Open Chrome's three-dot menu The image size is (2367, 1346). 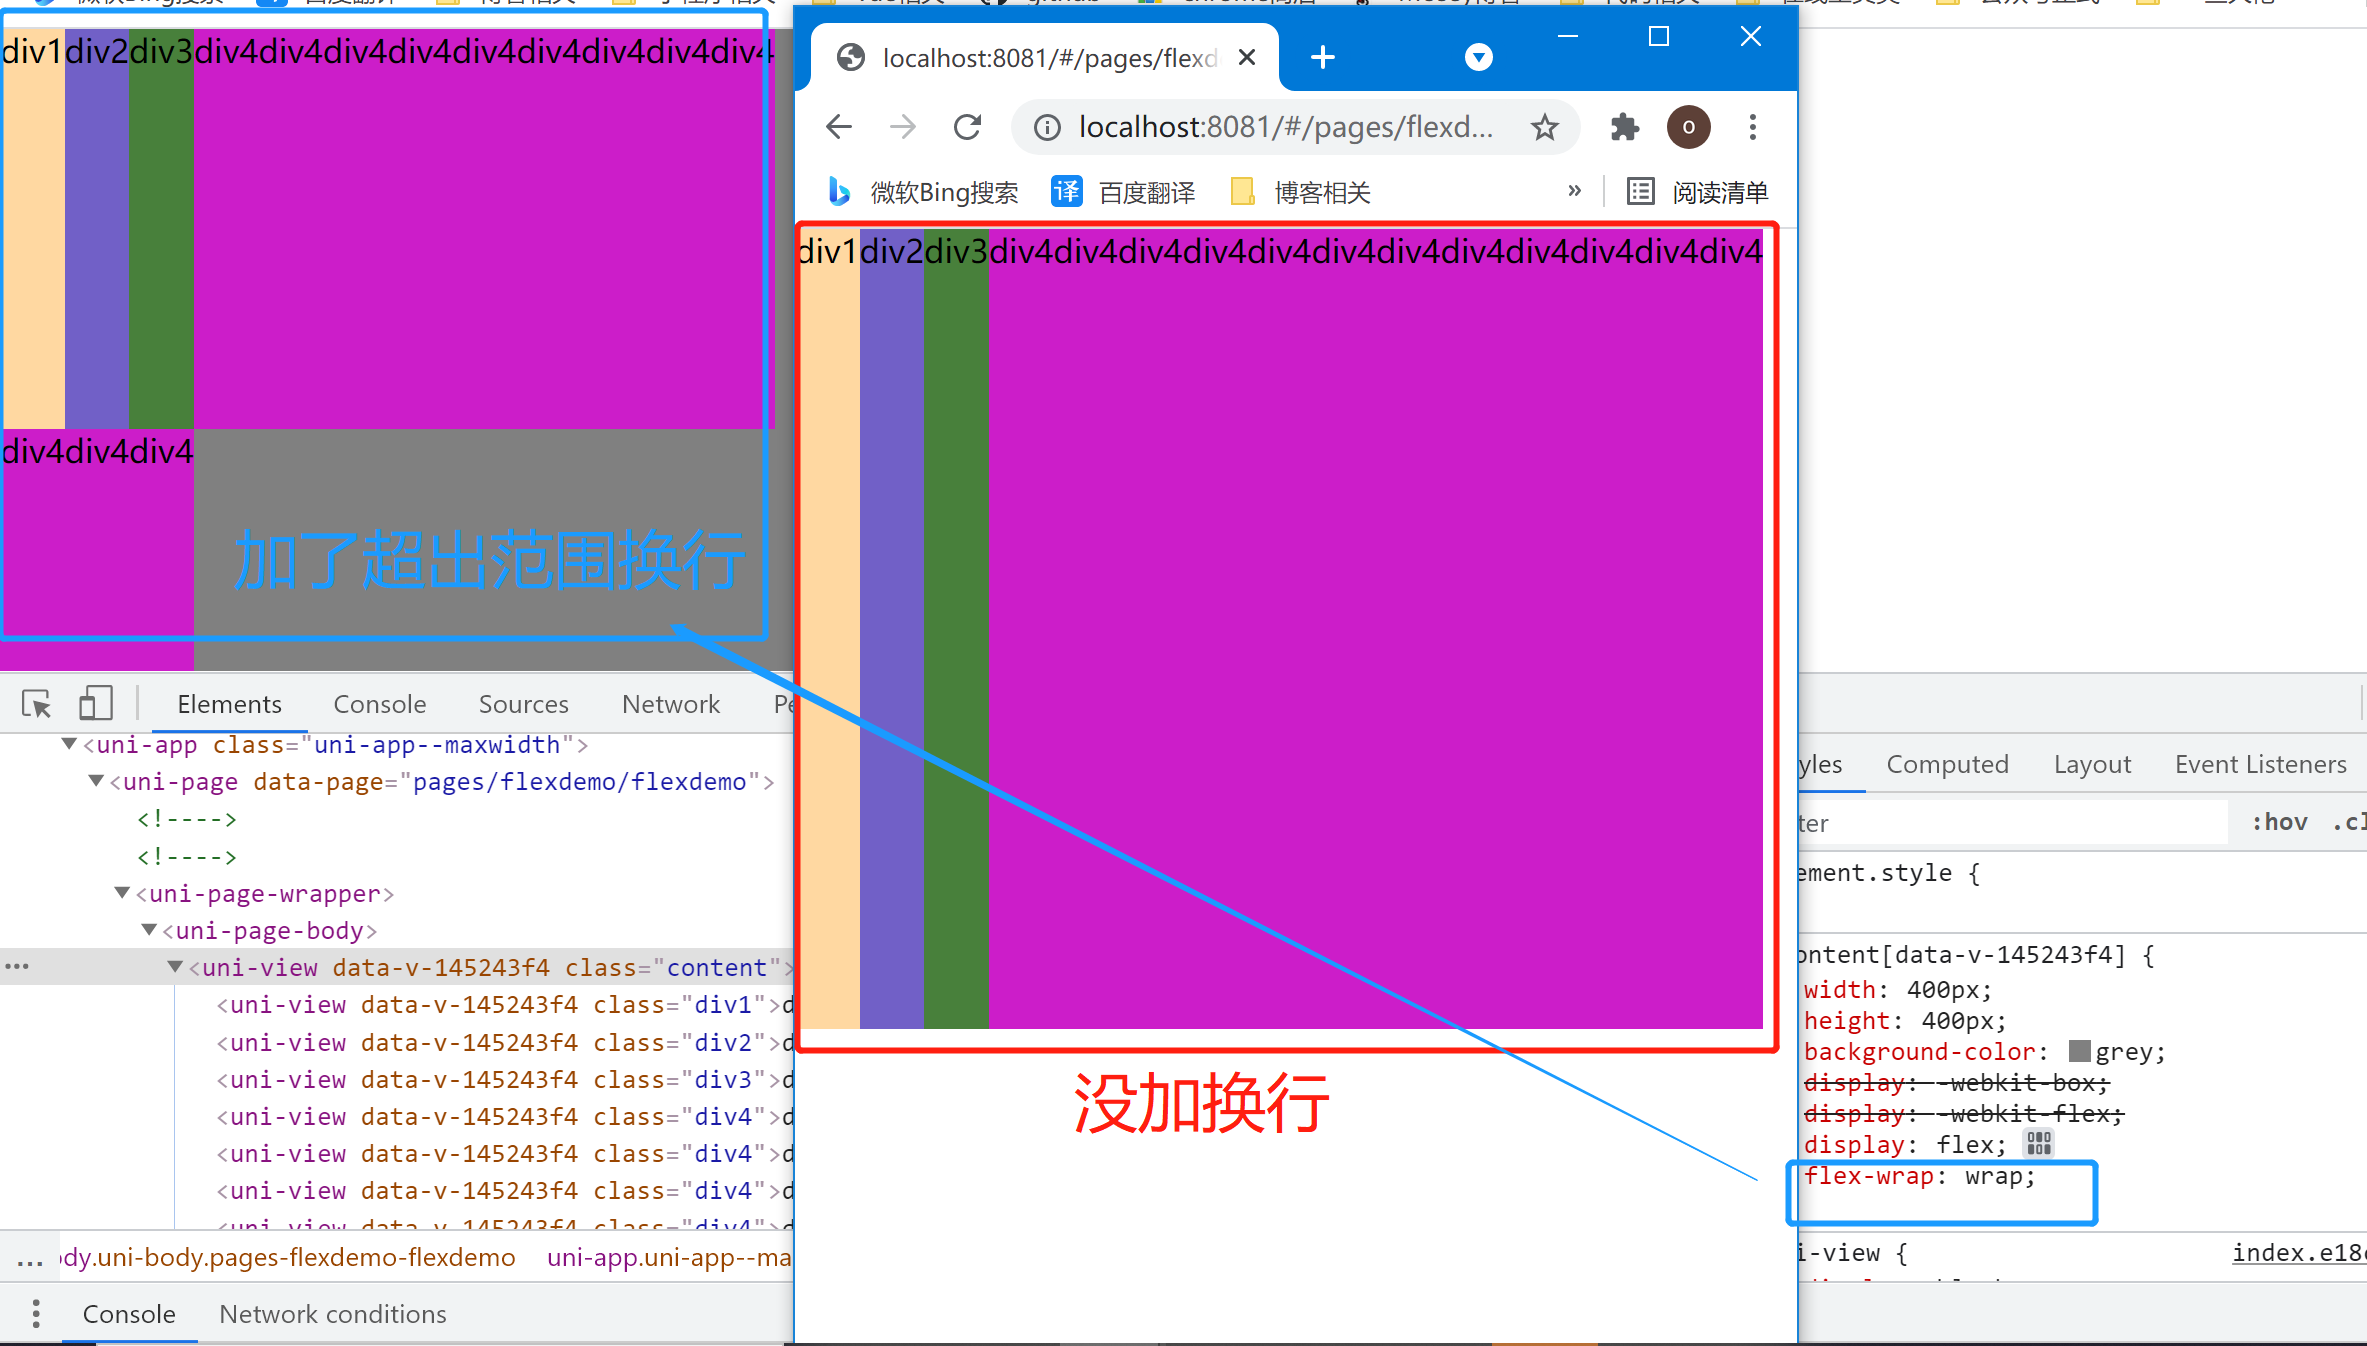1752,127
